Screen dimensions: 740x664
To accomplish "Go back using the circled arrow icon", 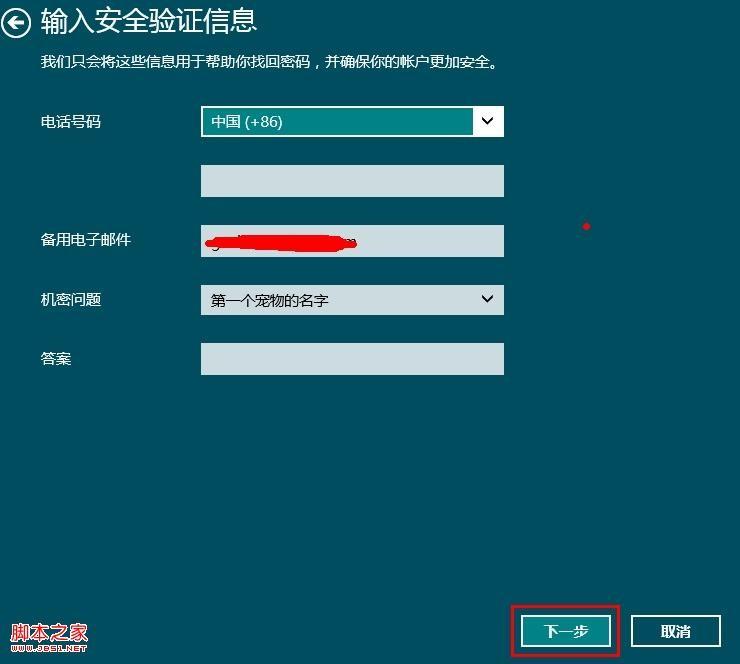I will (16, 23).
